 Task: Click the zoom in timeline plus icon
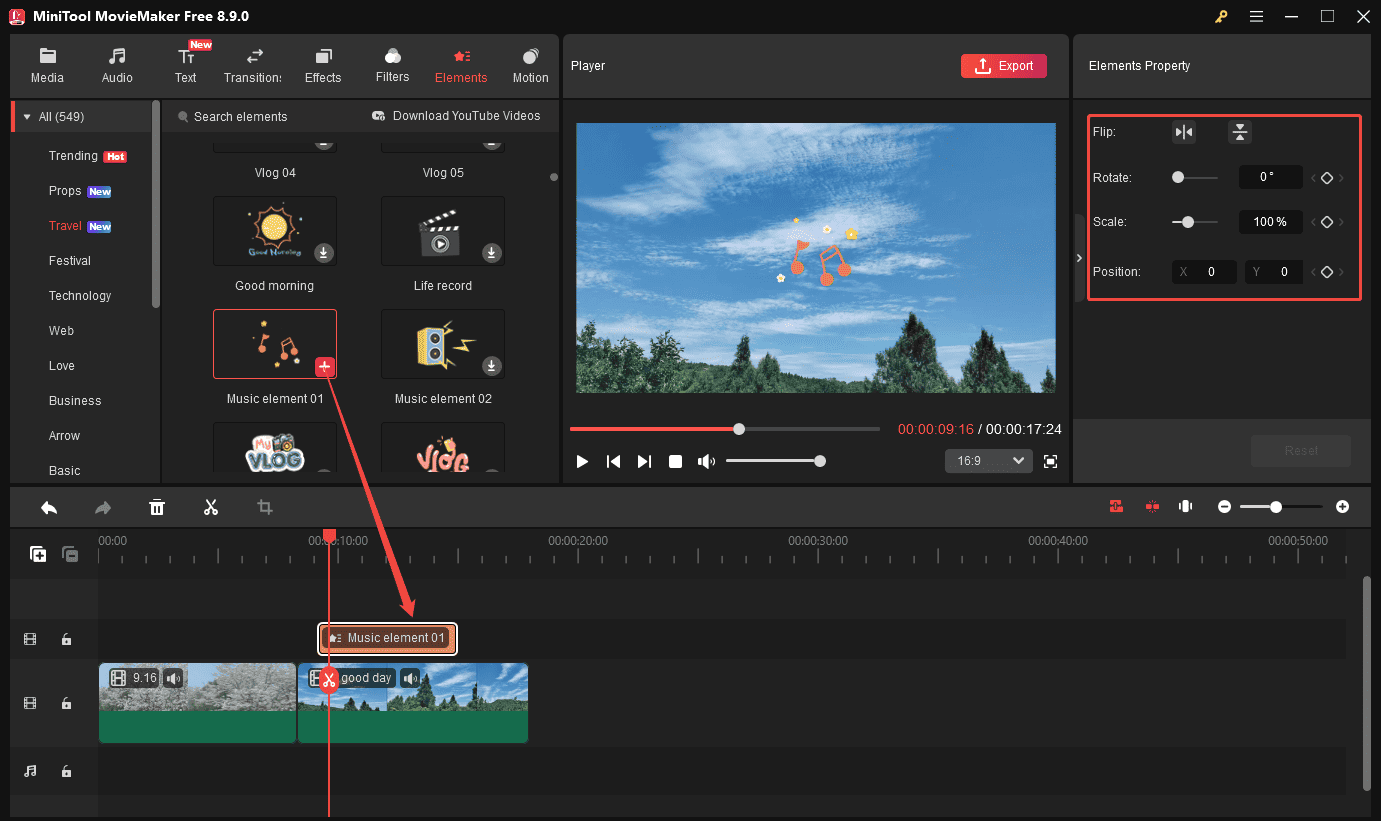[1342, 507]
